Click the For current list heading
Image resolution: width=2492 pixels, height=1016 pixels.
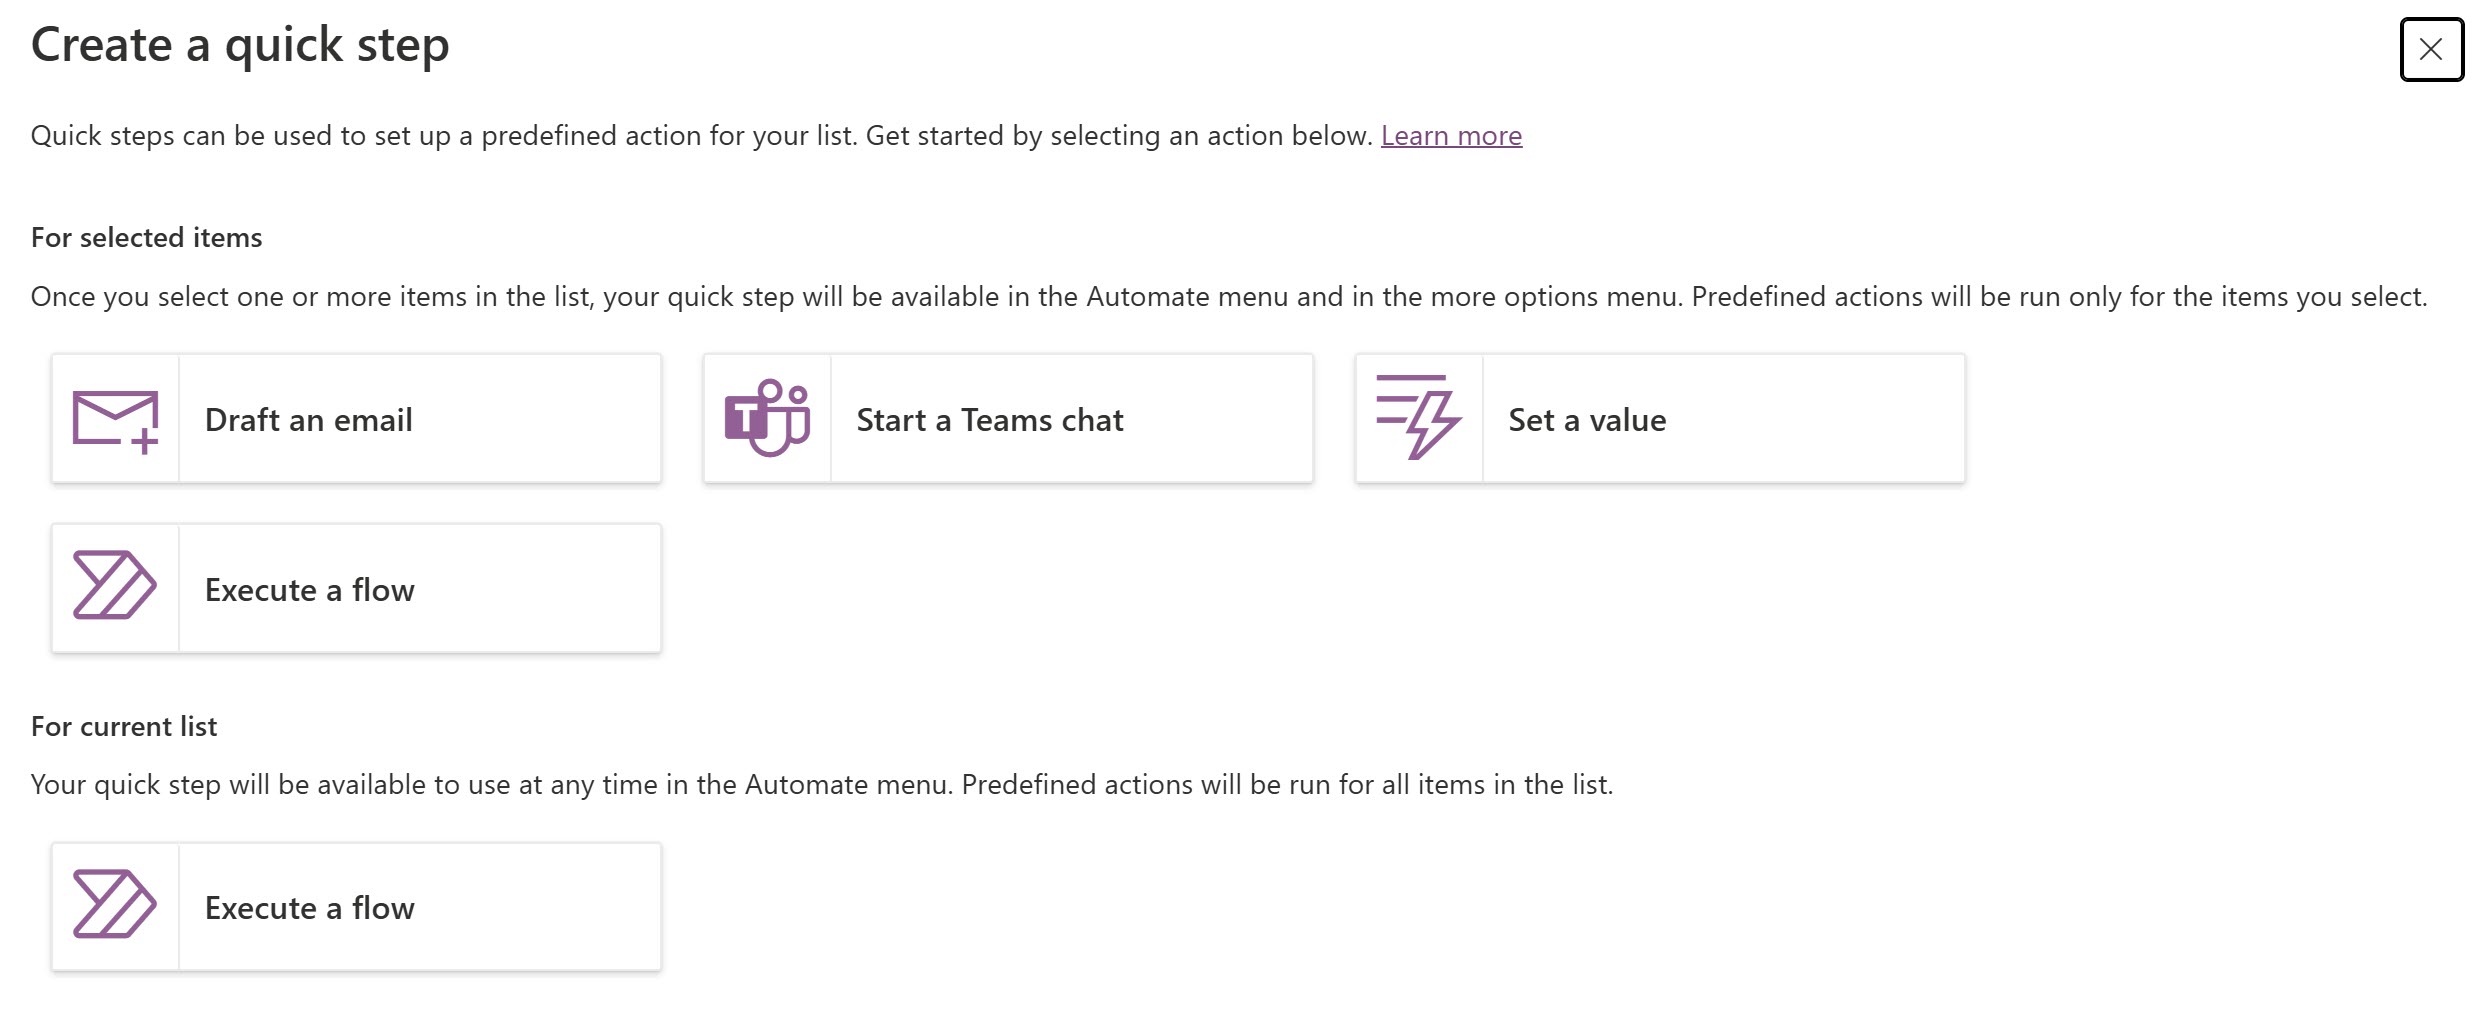pyautogui.click(x=124, y=727)
